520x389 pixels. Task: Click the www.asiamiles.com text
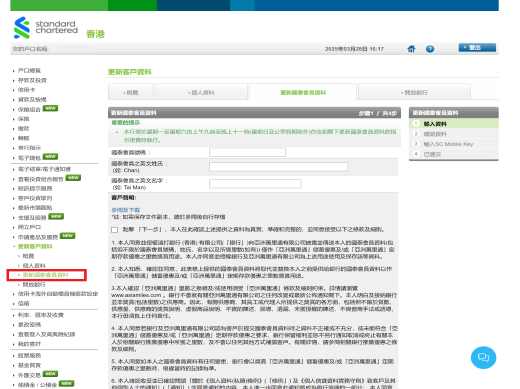pyautogui.click(x=136, y=295)
